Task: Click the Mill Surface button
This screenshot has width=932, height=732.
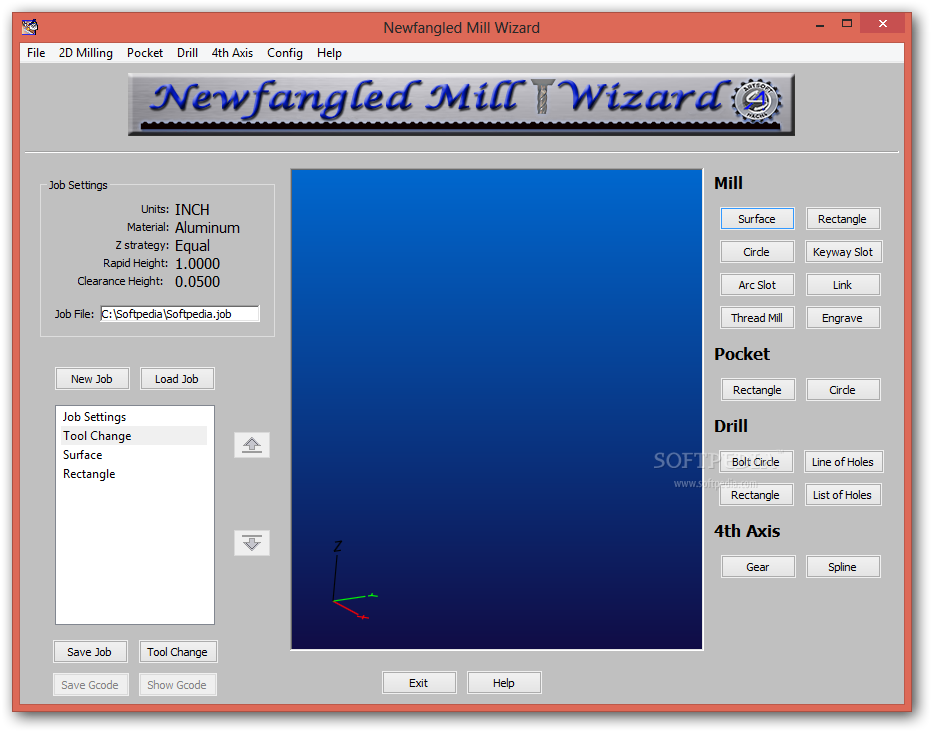Action: 757,219
